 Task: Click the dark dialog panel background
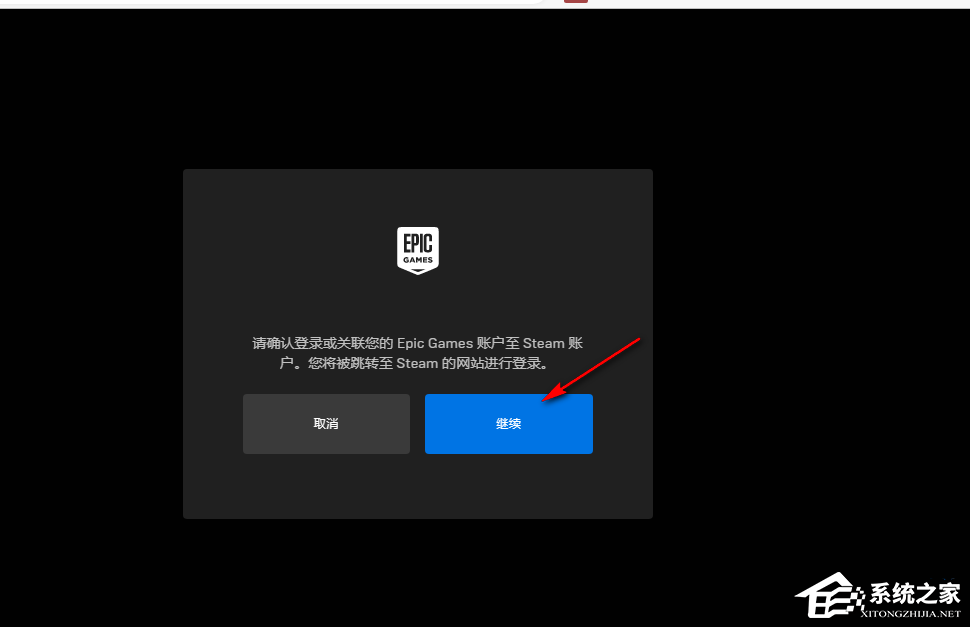pyautogui.click(x=418, y=490)
